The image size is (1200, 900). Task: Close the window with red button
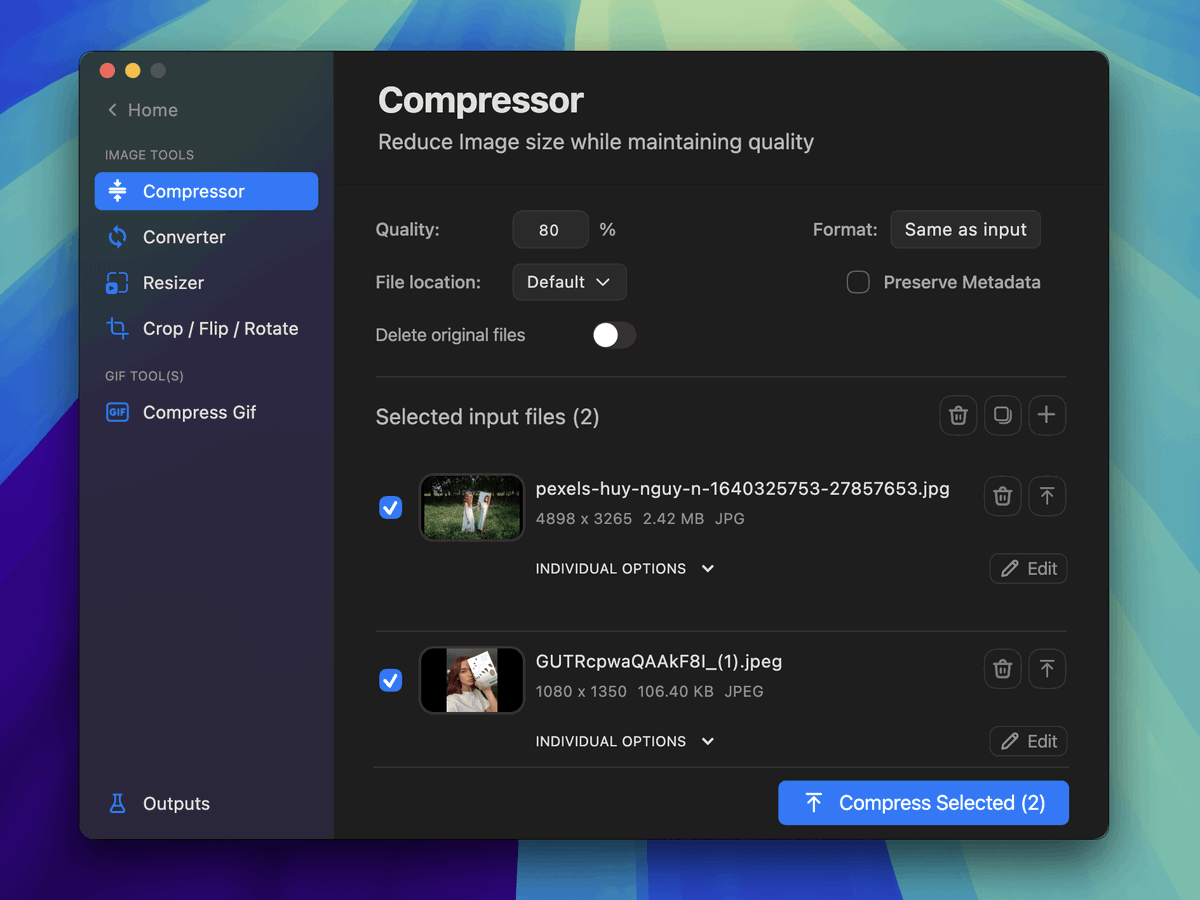click(x=108, y=70)
